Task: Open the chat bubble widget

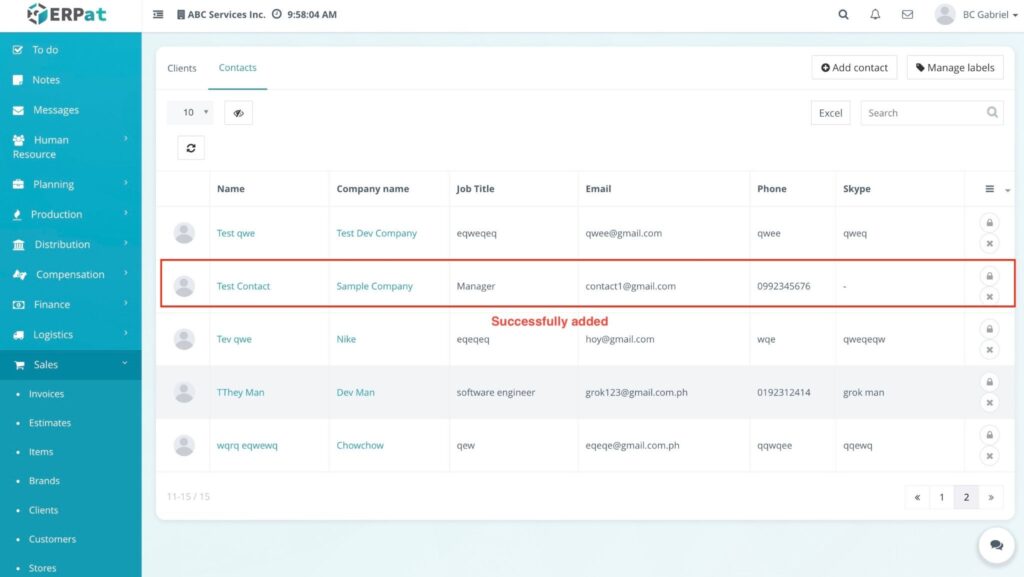Action: 996,545
